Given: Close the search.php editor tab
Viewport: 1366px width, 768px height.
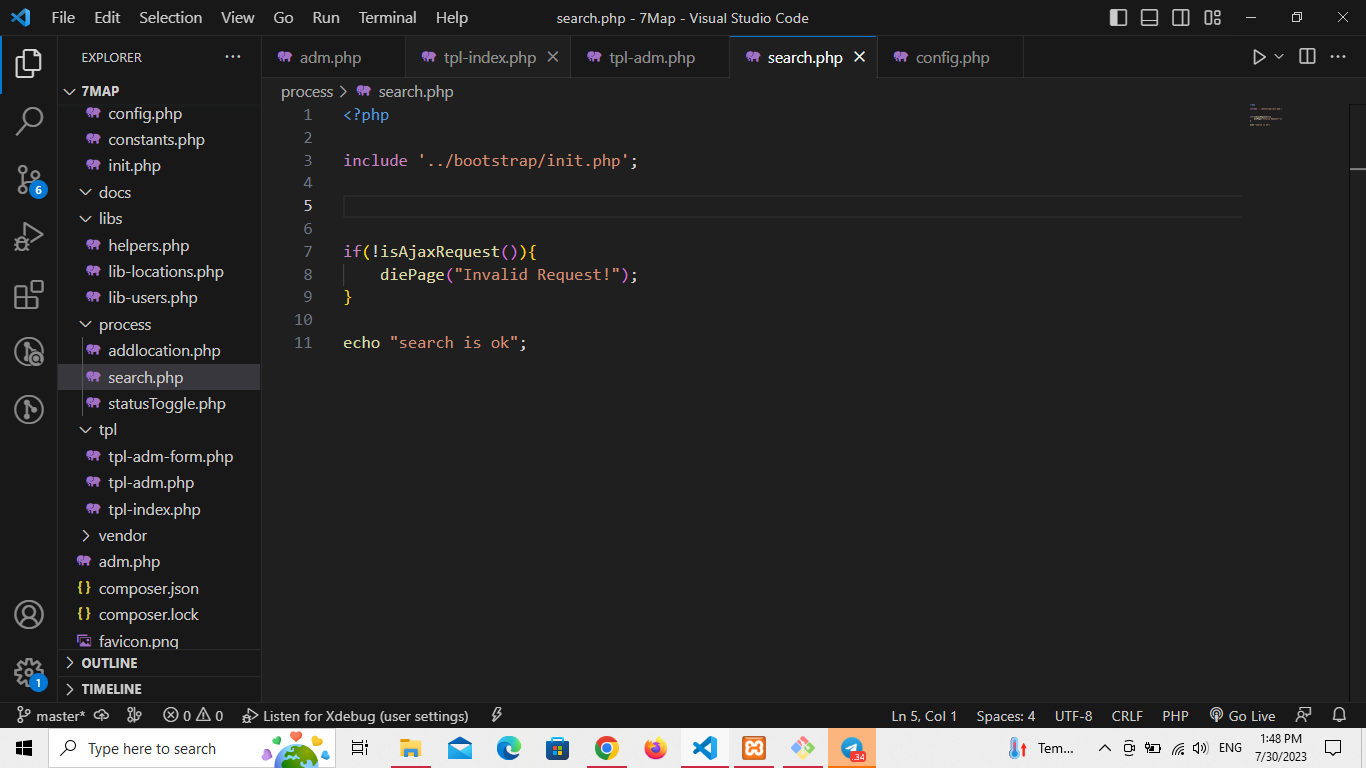Looking at the screenshot, I should [859, 57].
